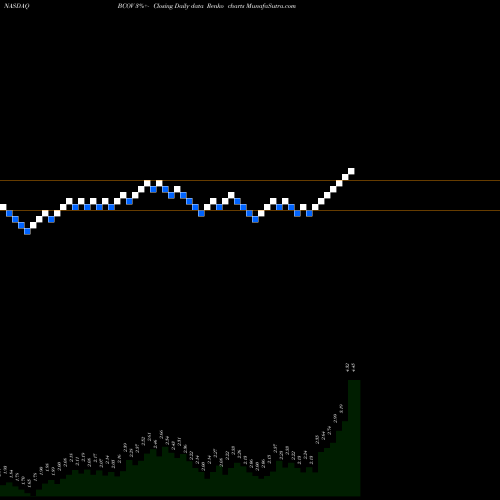
Task: Click the 4.32 value label
Action: 347,367
